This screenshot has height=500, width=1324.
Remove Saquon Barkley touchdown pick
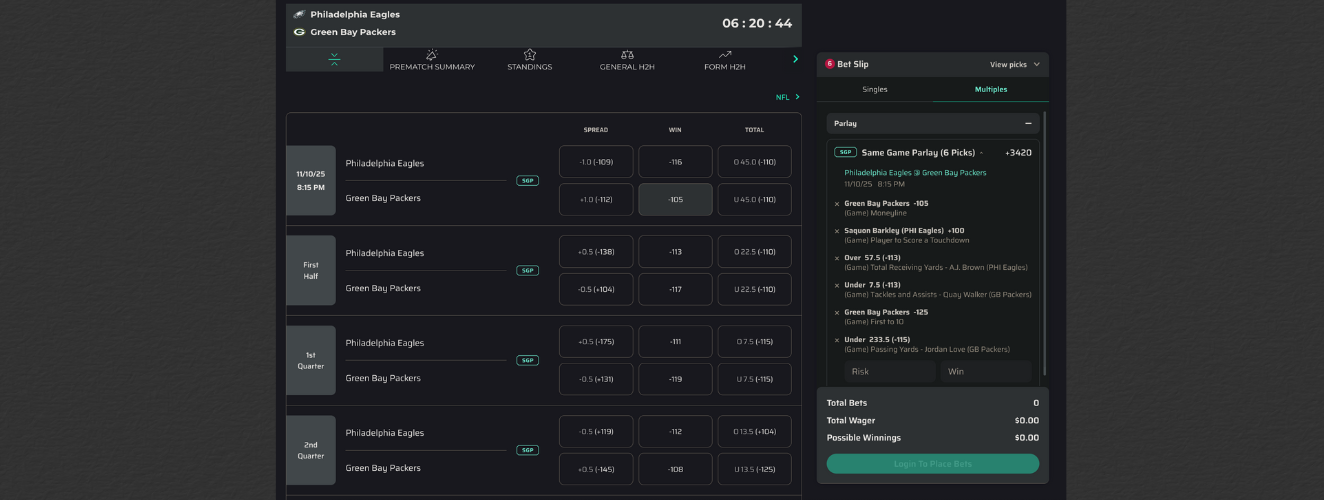pyautogui.click(x=837, y=231)
